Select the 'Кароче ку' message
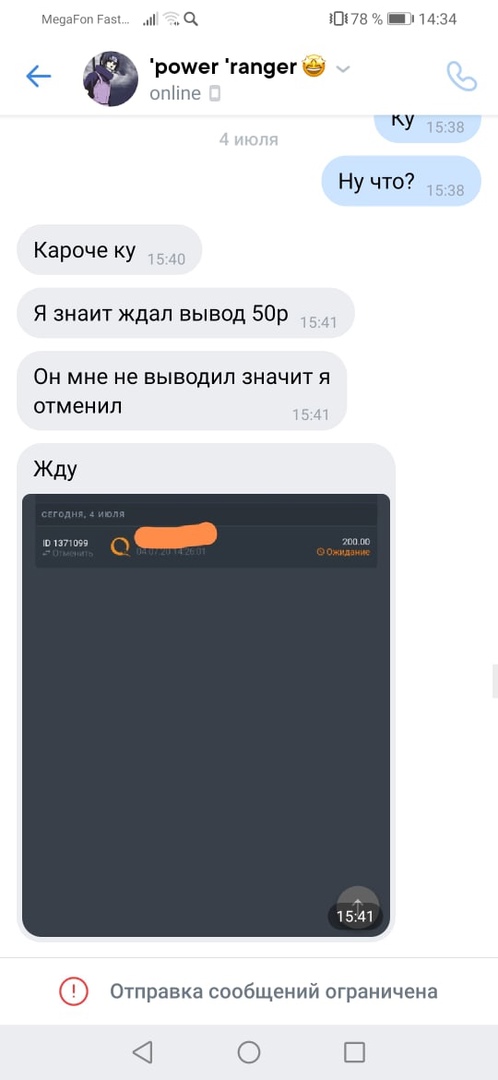498x1080 pixels. [110, 250]
